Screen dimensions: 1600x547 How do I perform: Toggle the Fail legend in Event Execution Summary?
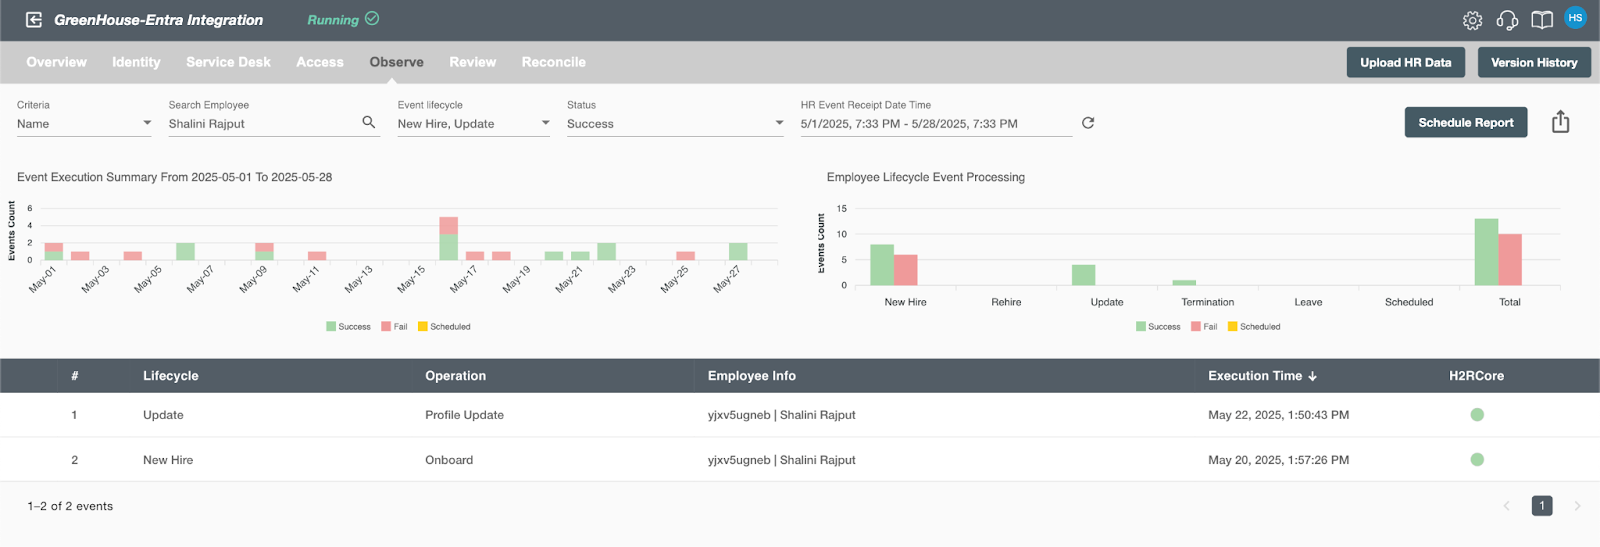pos(394,327)
